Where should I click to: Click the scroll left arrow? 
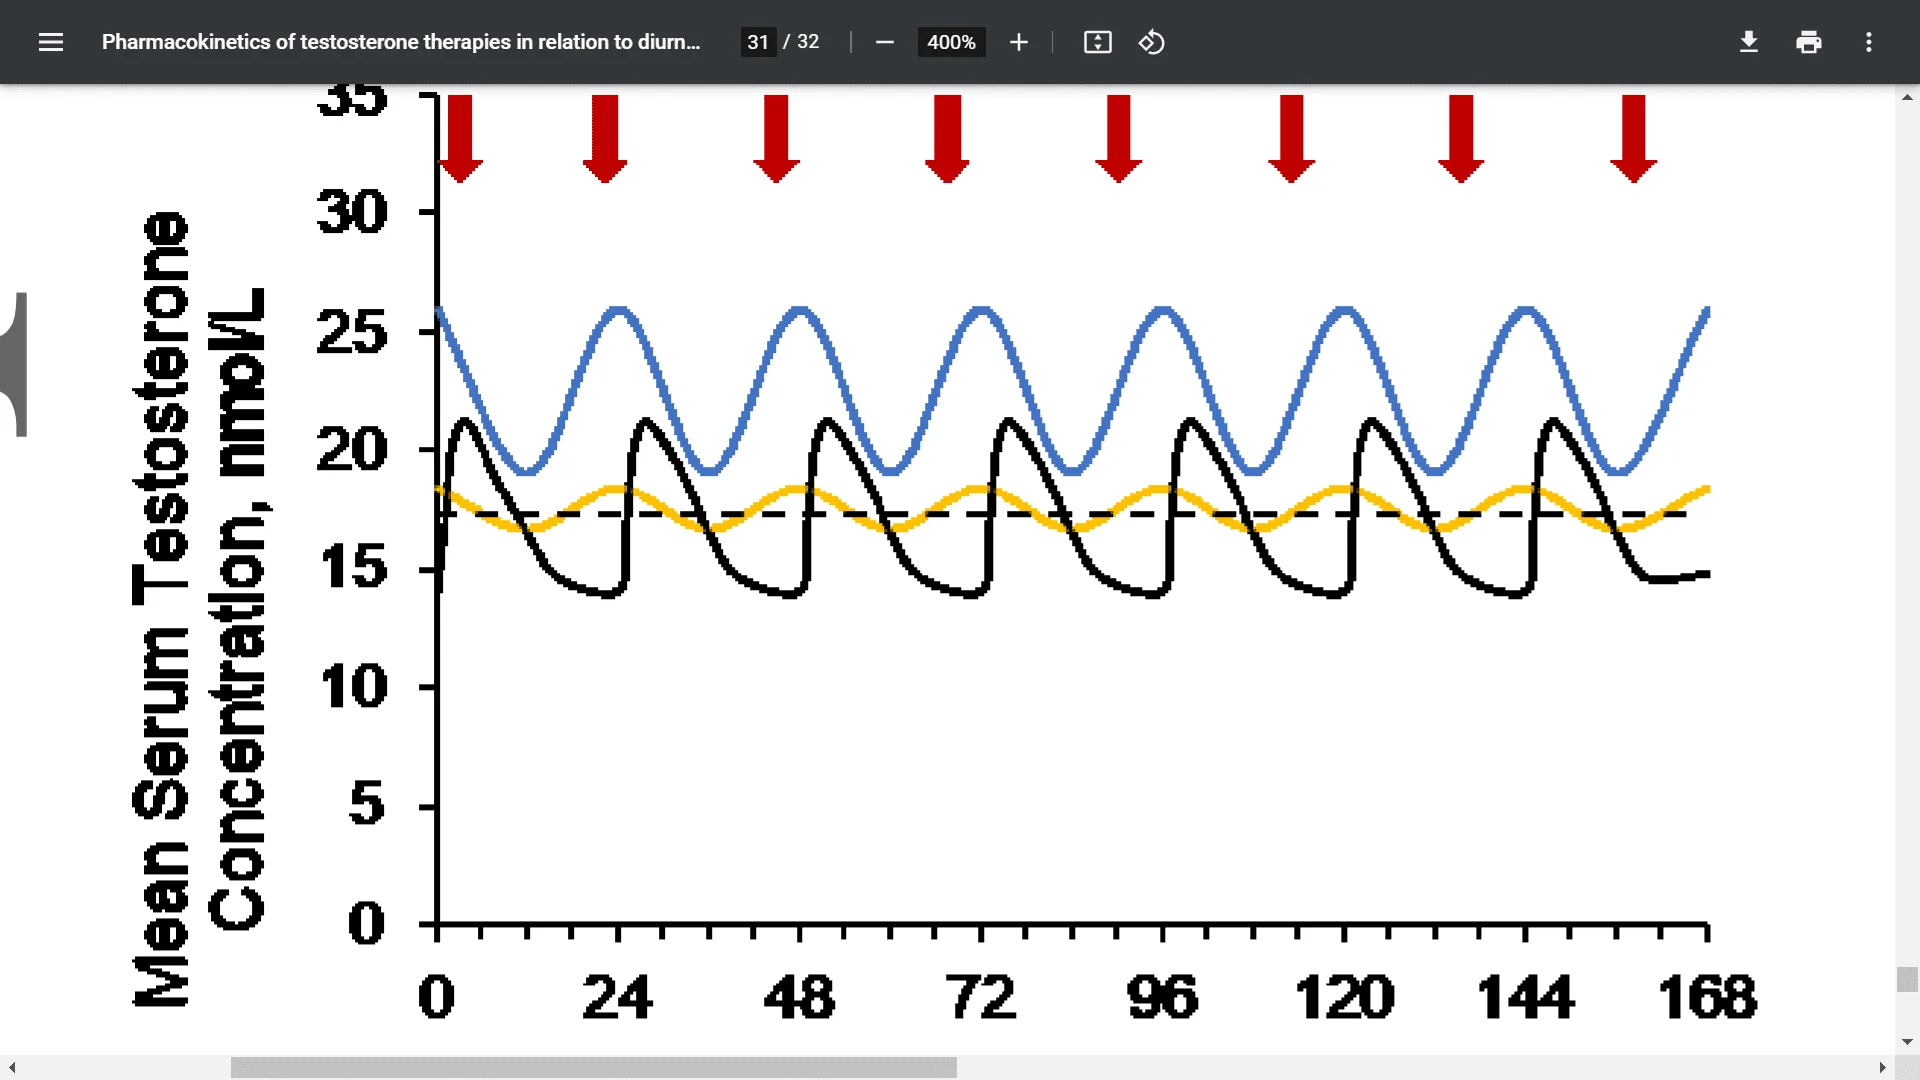(12, 1068)
